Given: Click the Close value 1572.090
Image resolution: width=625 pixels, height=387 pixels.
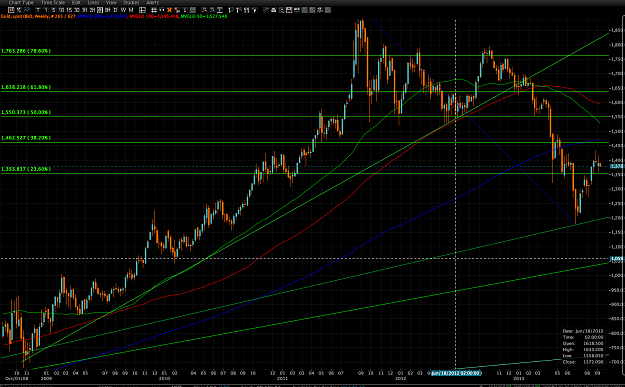Looking at the screenshot, I should [x=593, y=362].
